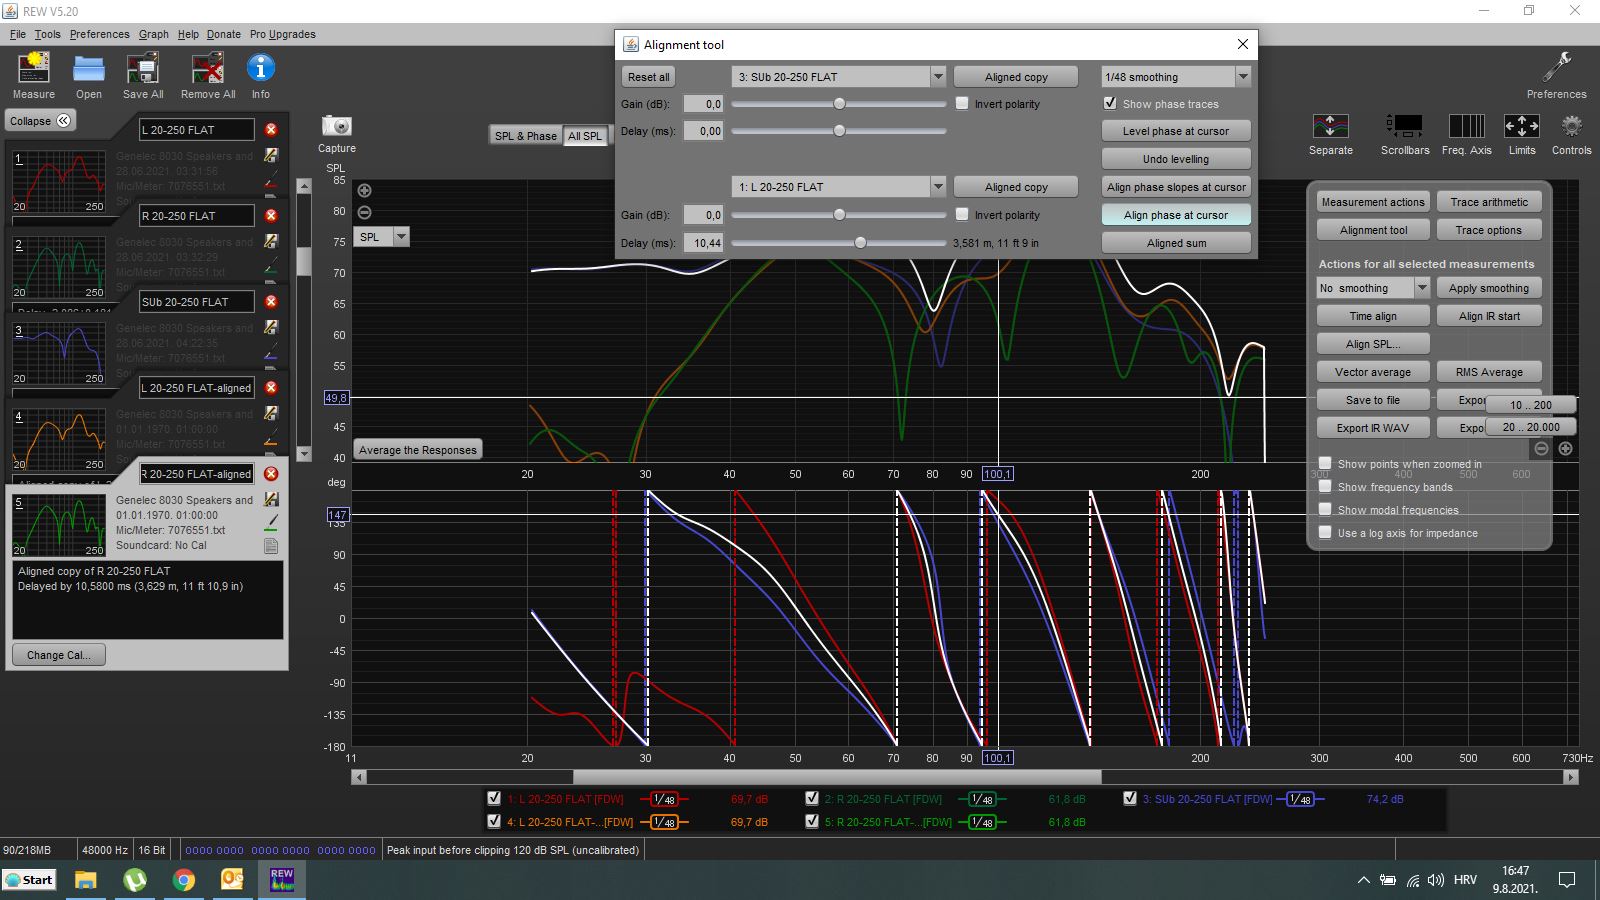Click the L 20-250 FLAT delay field showing 10,44
1600x900 pixels.
pos(704,243)
